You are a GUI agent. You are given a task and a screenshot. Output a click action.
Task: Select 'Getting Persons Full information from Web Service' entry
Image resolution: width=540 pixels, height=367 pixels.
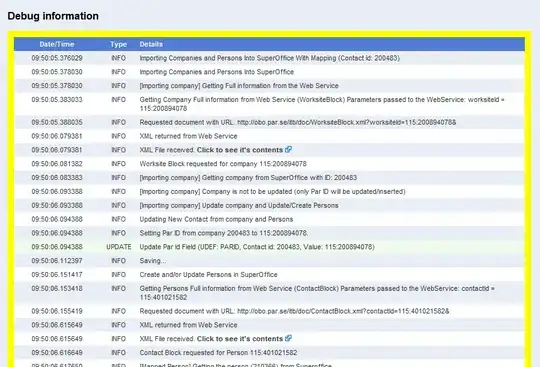point(317,293)
